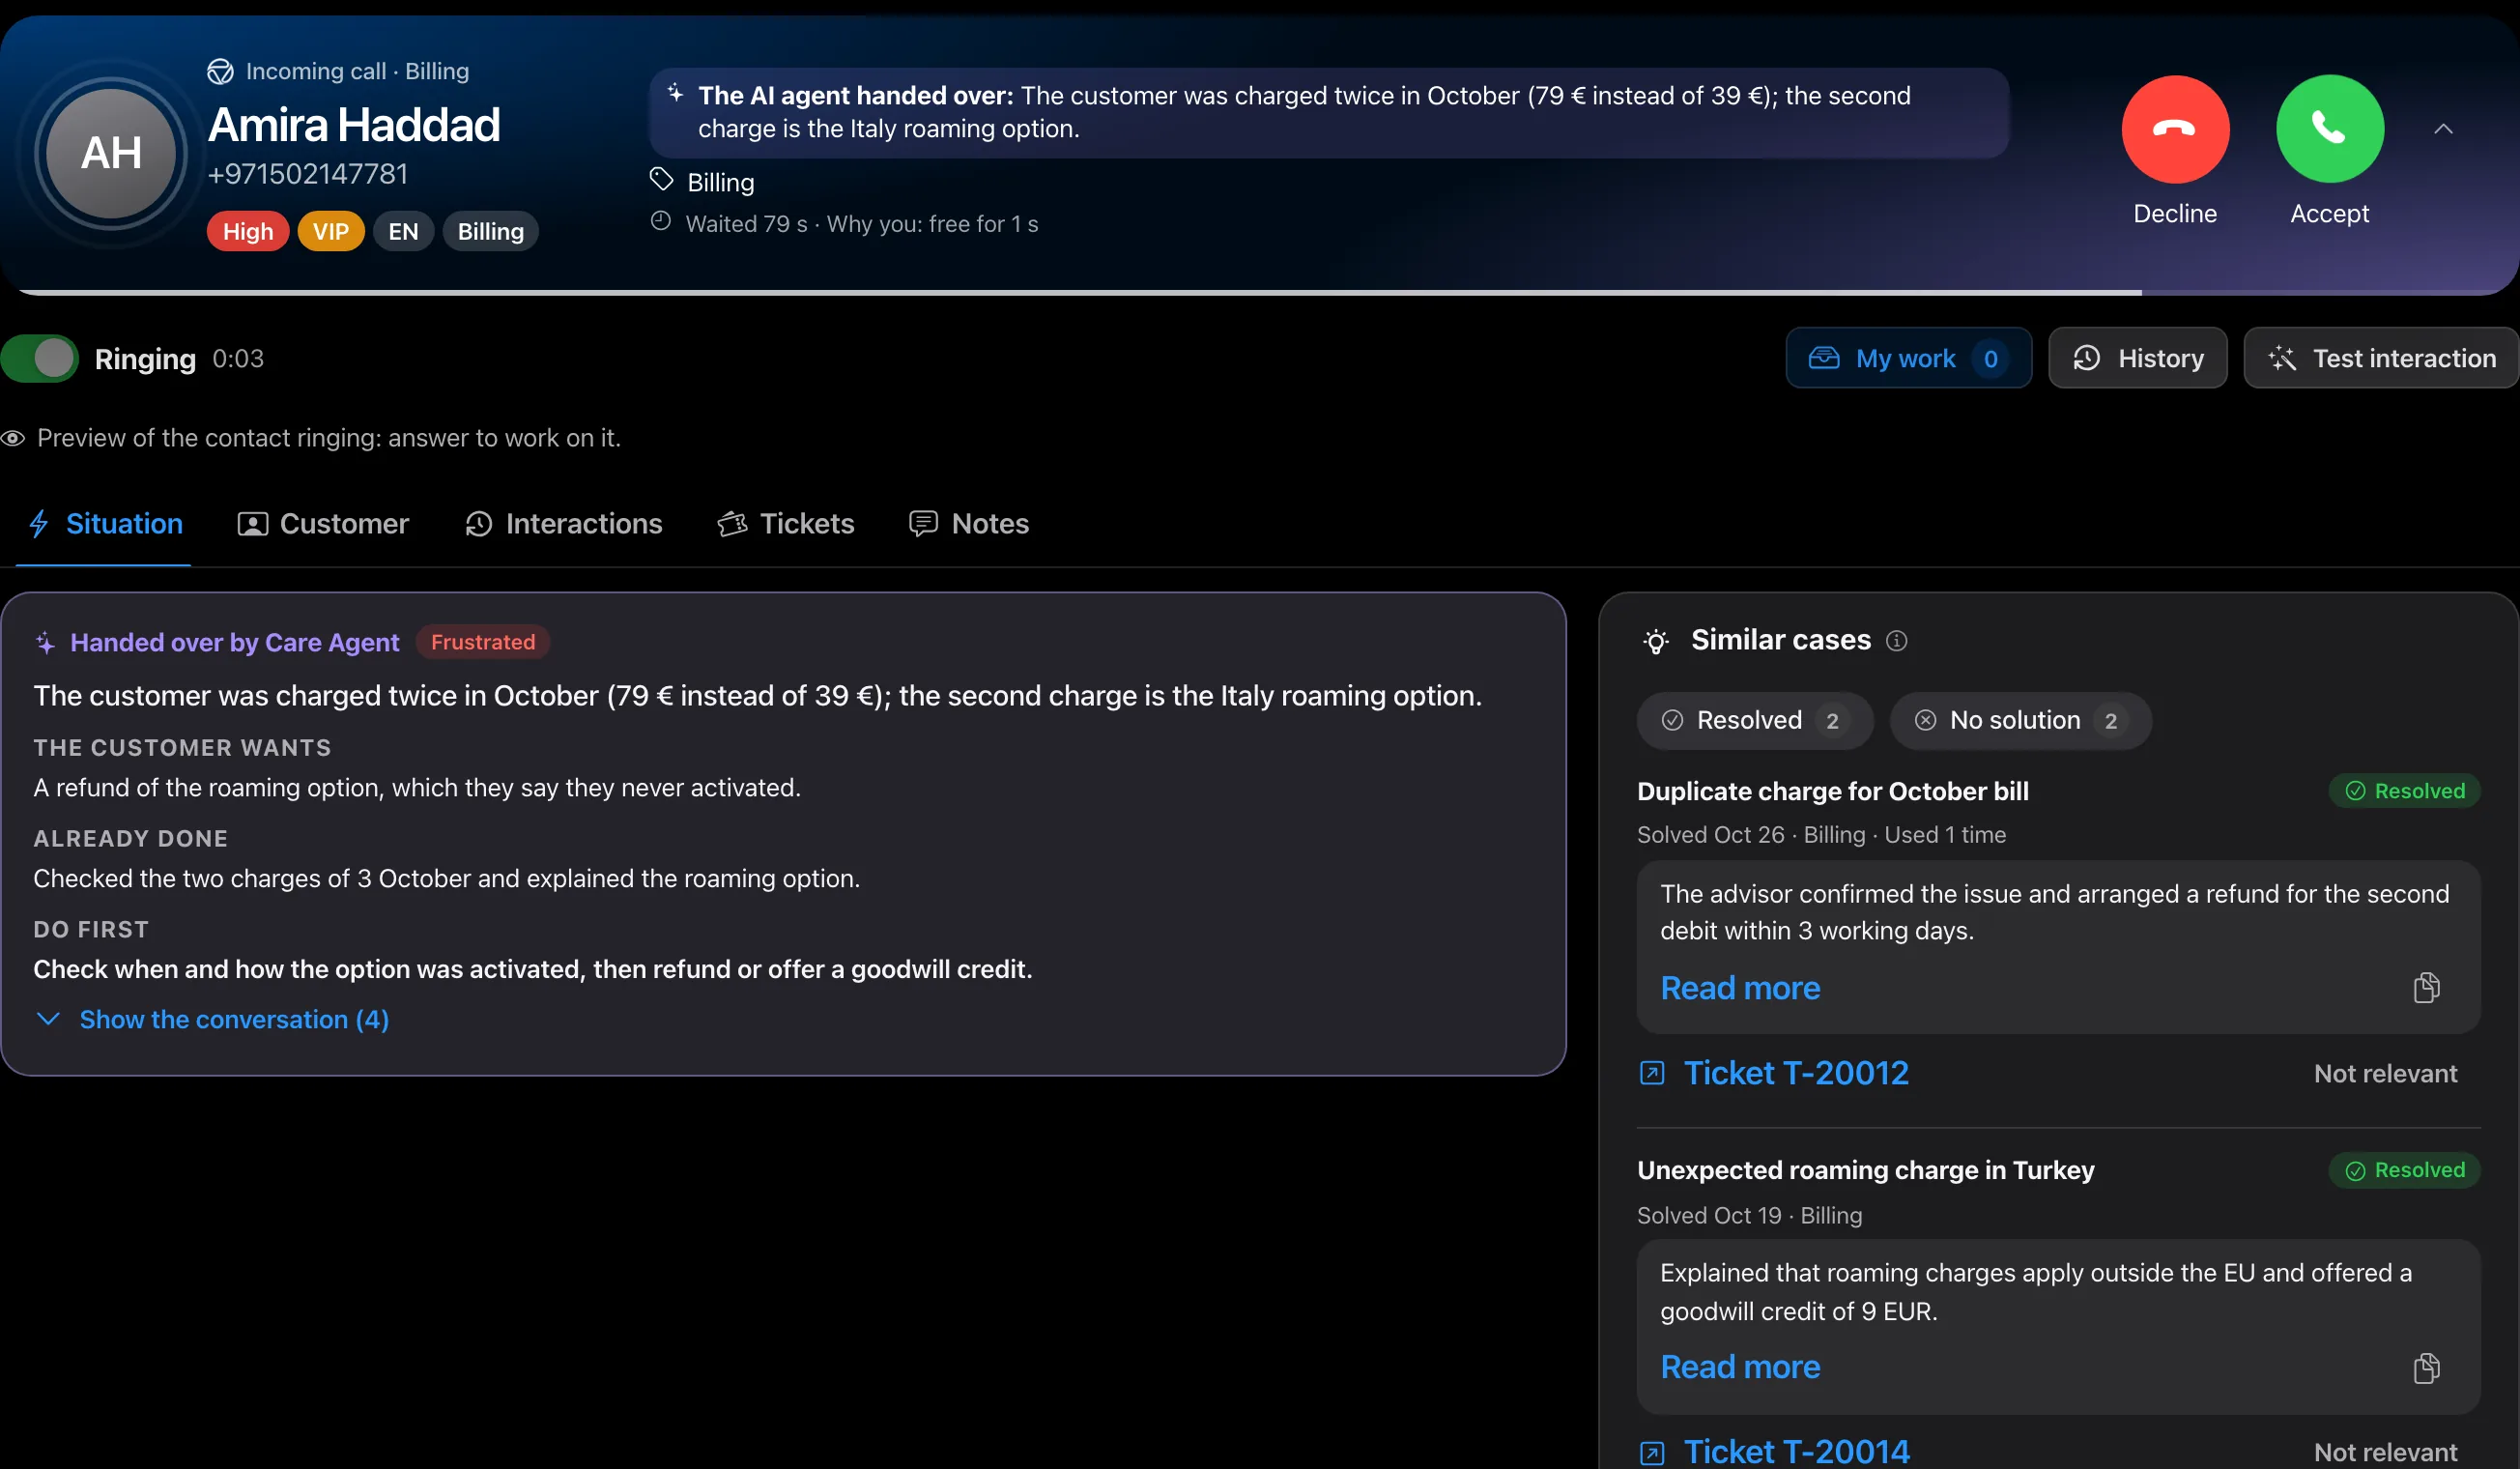Click the AI agent handed over summary

point(1329,112)
